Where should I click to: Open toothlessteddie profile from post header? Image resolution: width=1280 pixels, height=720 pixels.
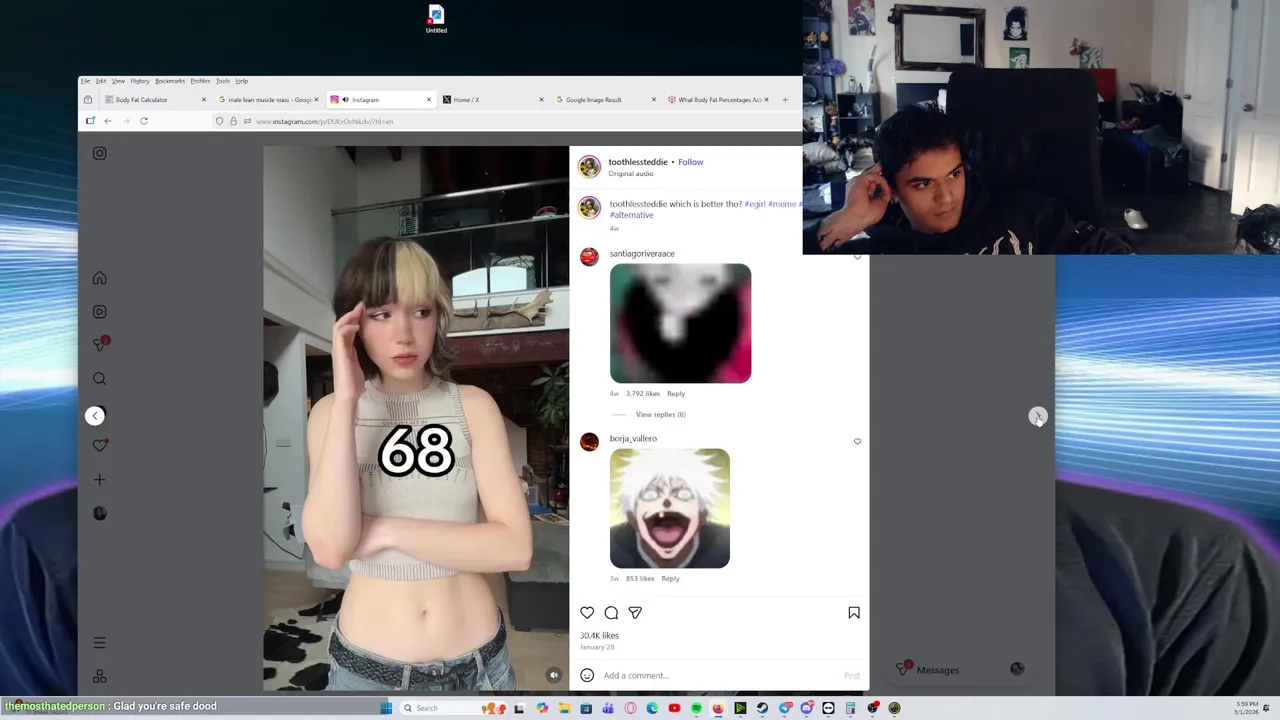[x=638, y=162]
